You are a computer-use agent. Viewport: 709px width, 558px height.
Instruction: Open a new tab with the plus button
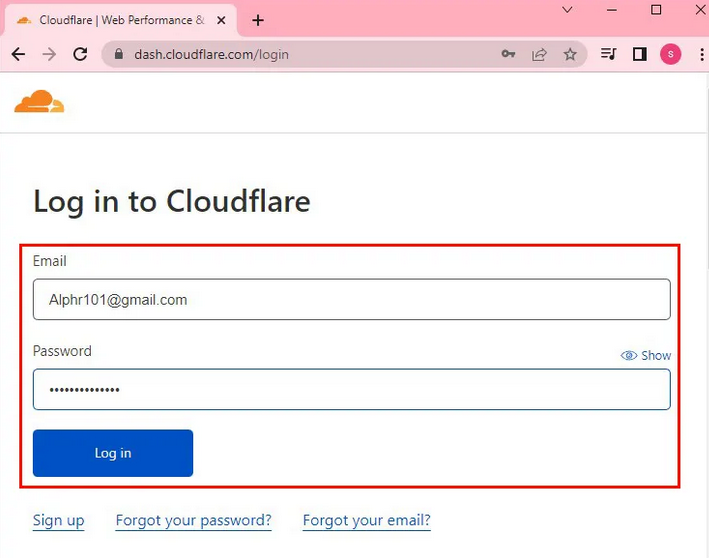click(258, 20)
